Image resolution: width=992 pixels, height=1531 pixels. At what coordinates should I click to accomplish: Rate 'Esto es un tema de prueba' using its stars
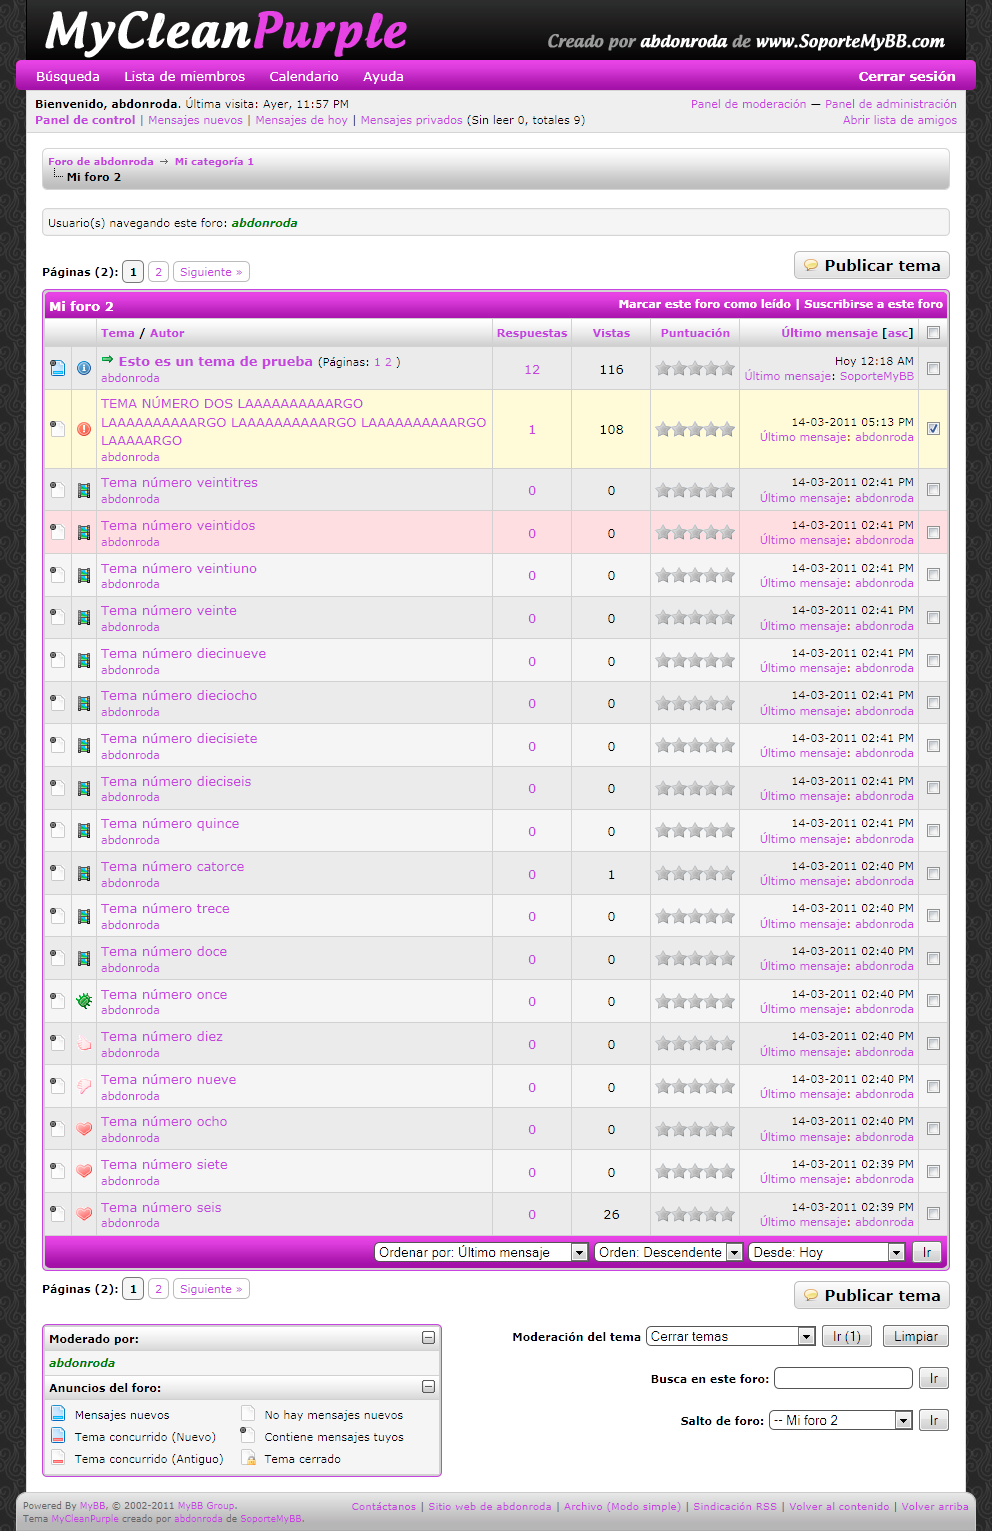(695, 369)
